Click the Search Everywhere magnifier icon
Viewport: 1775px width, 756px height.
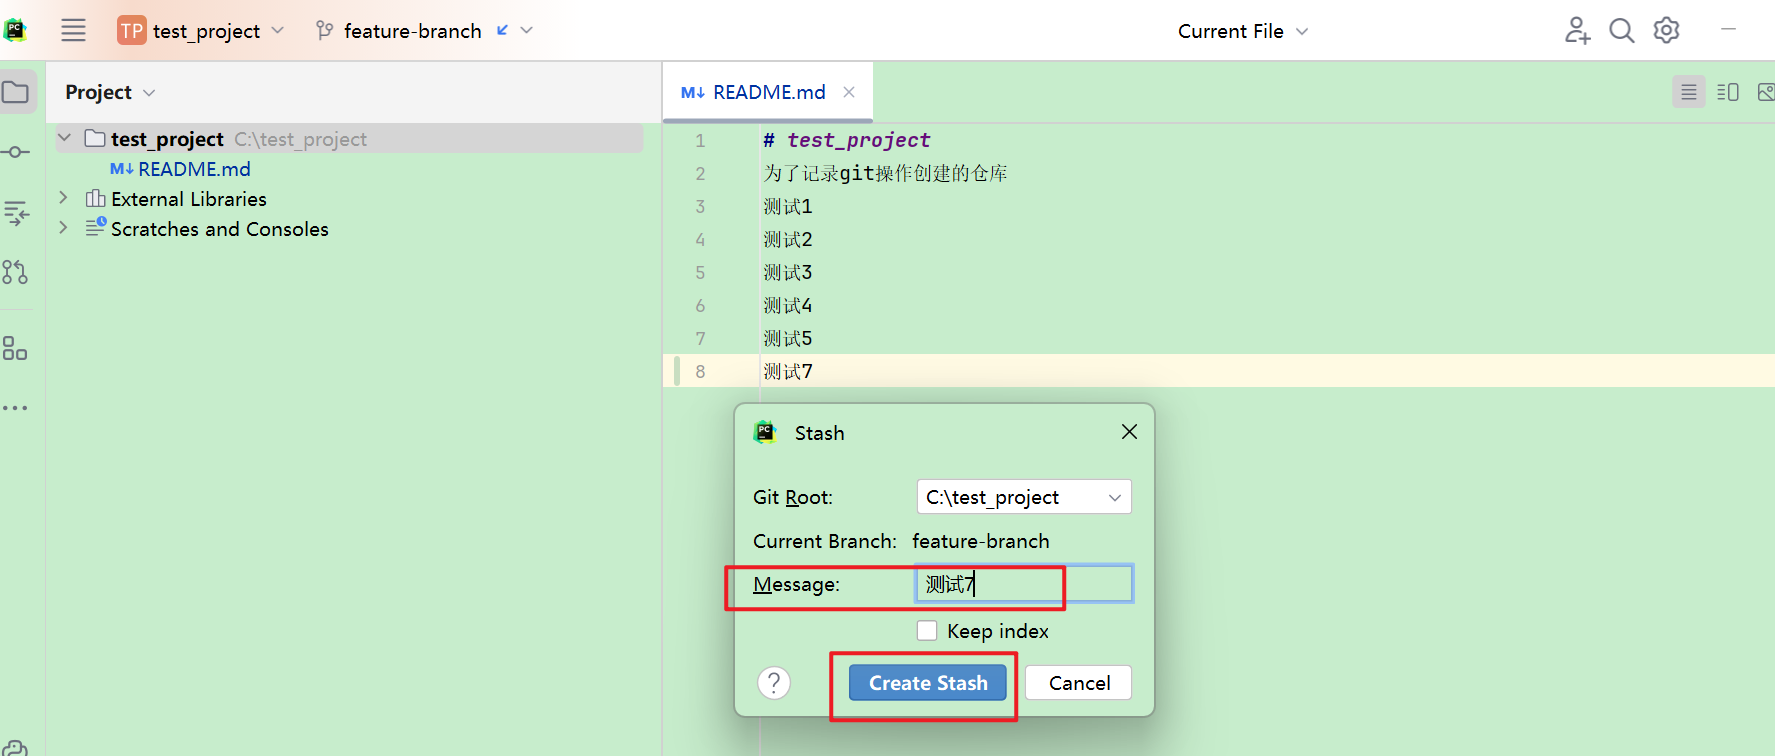click(1621, 31)
